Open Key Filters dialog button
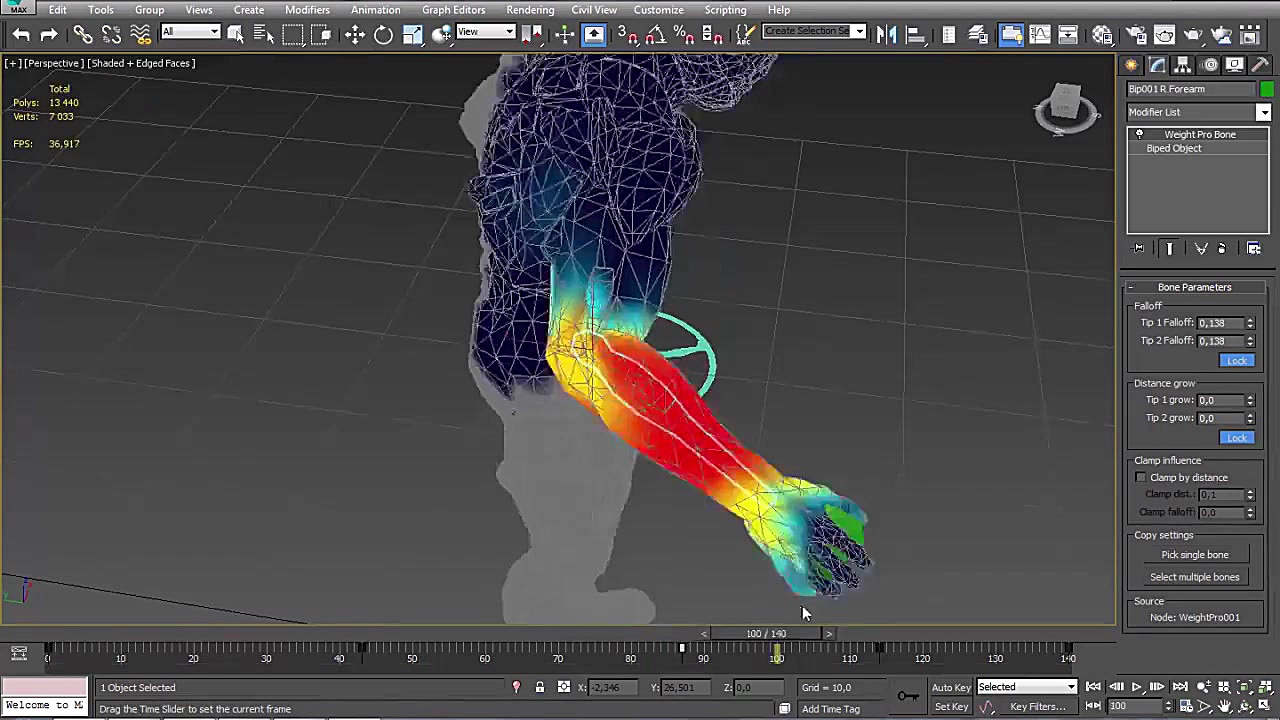The height and width of the screenshot is (720, 1280). coord(1038,707)
